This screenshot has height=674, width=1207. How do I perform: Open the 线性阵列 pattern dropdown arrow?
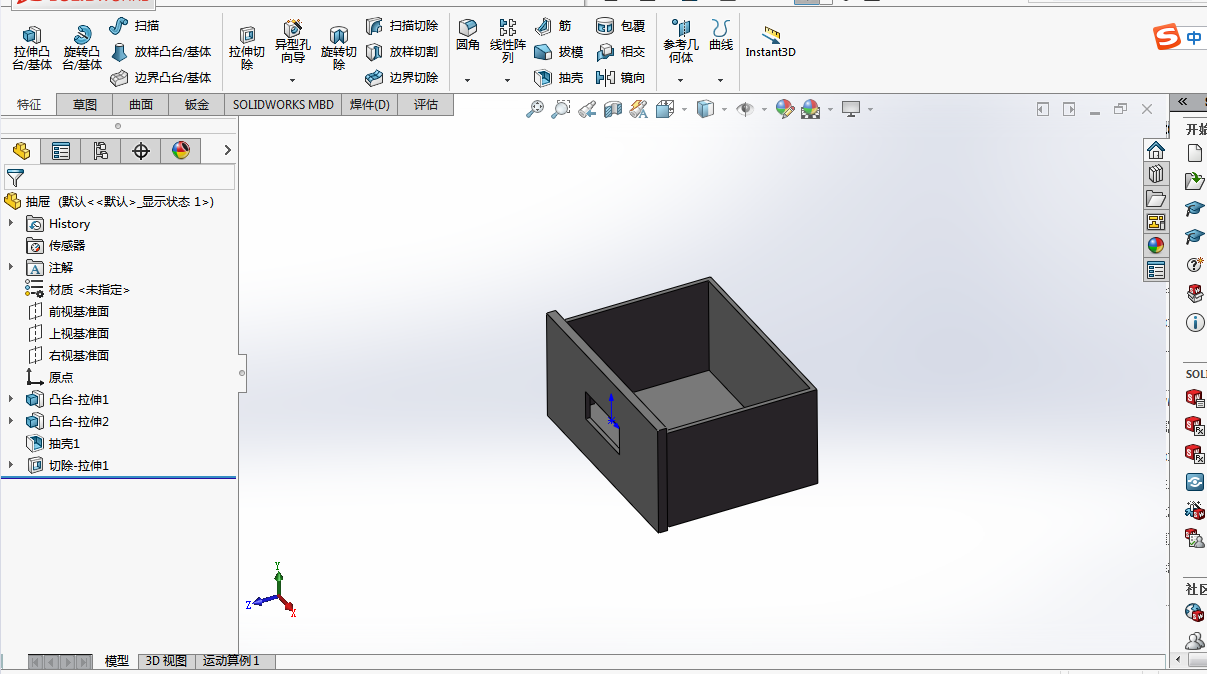507,80
